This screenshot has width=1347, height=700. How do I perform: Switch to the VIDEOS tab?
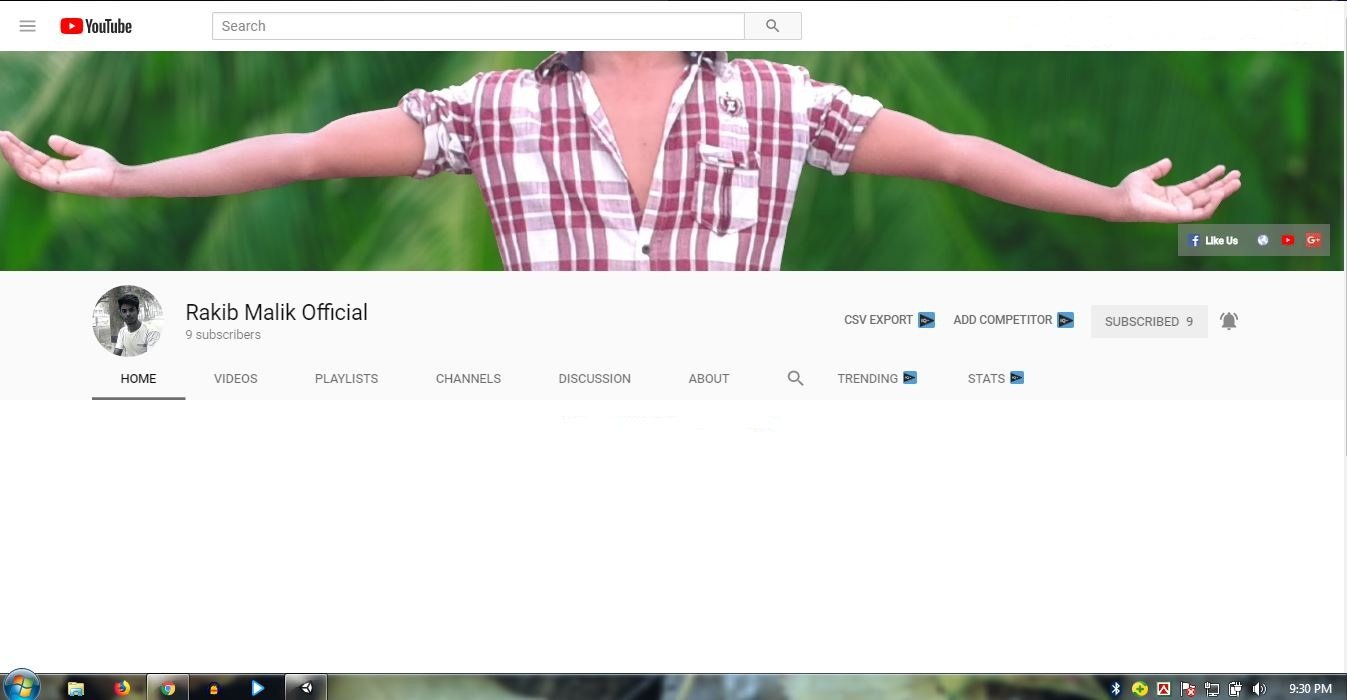(235, 378)
